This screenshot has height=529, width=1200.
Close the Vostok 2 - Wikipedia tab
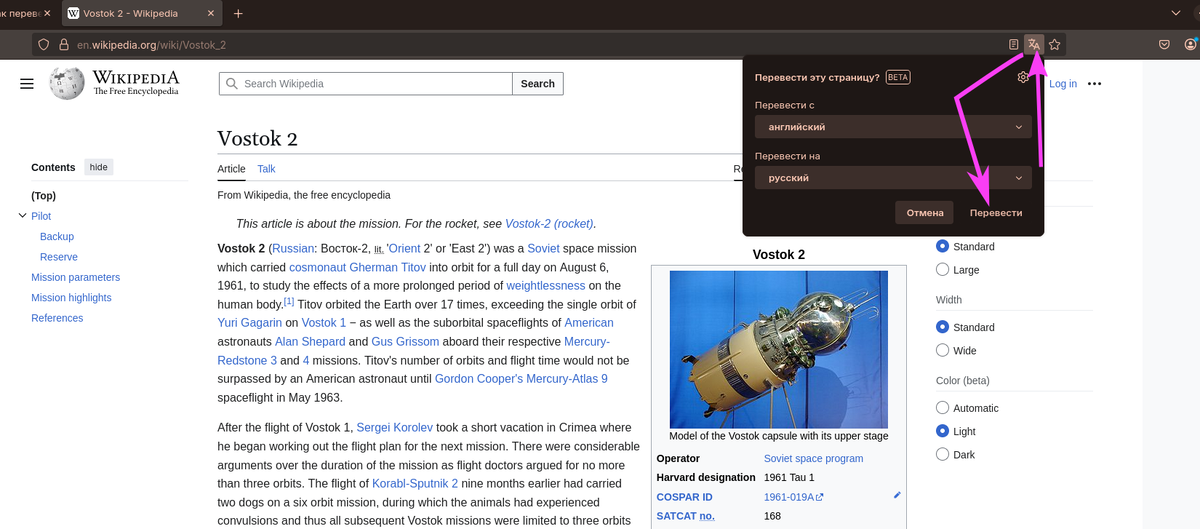click(x=212, y=14)
